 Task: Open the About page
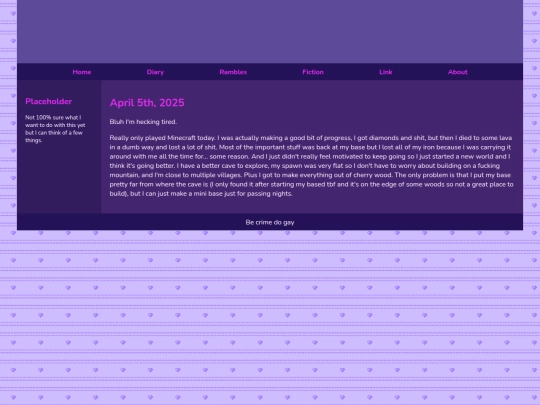point(458,72)
